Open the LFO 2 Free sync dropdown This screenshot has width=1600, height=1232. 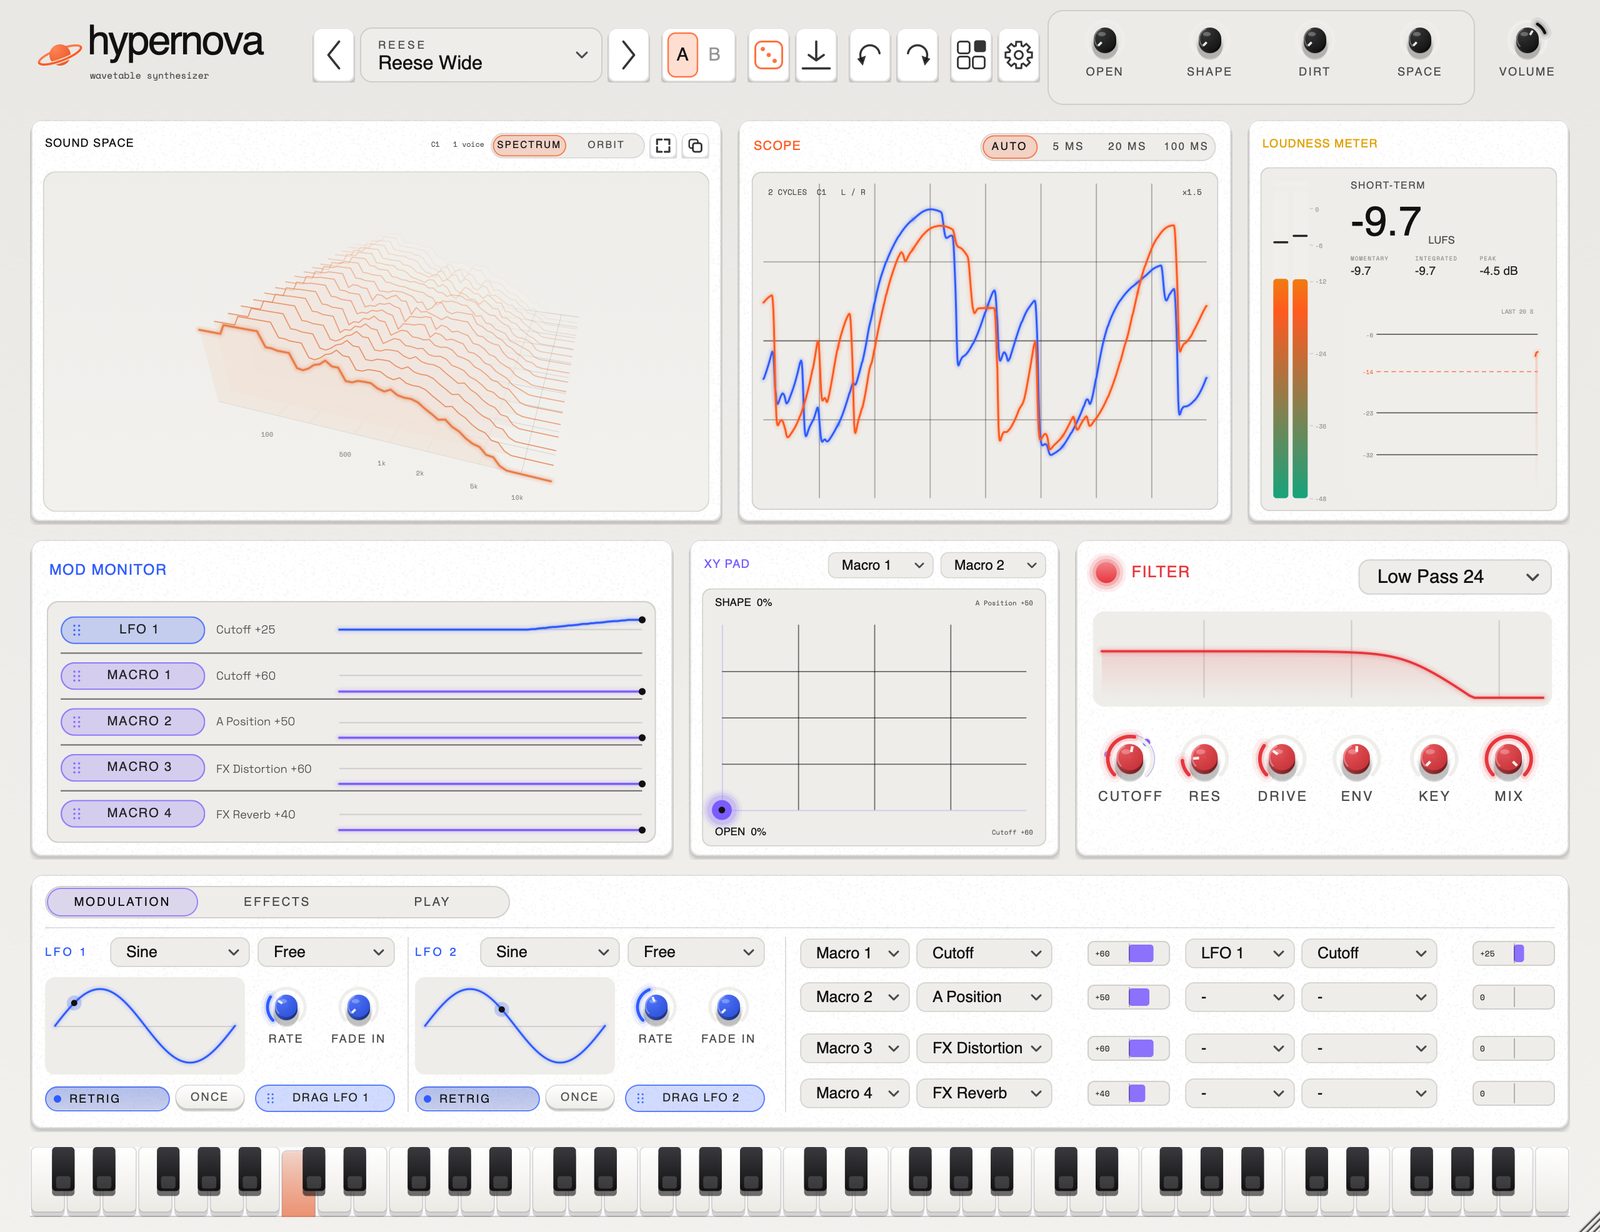(696, 952)
